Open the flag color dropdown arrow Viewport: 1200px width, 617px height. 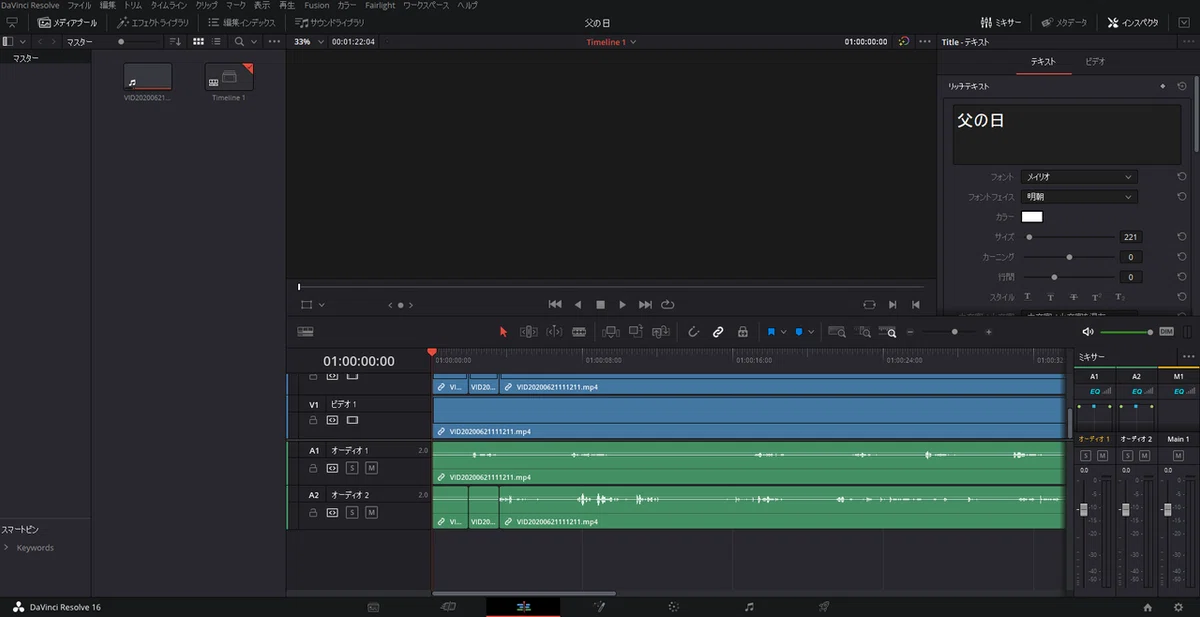coord(783,332)
